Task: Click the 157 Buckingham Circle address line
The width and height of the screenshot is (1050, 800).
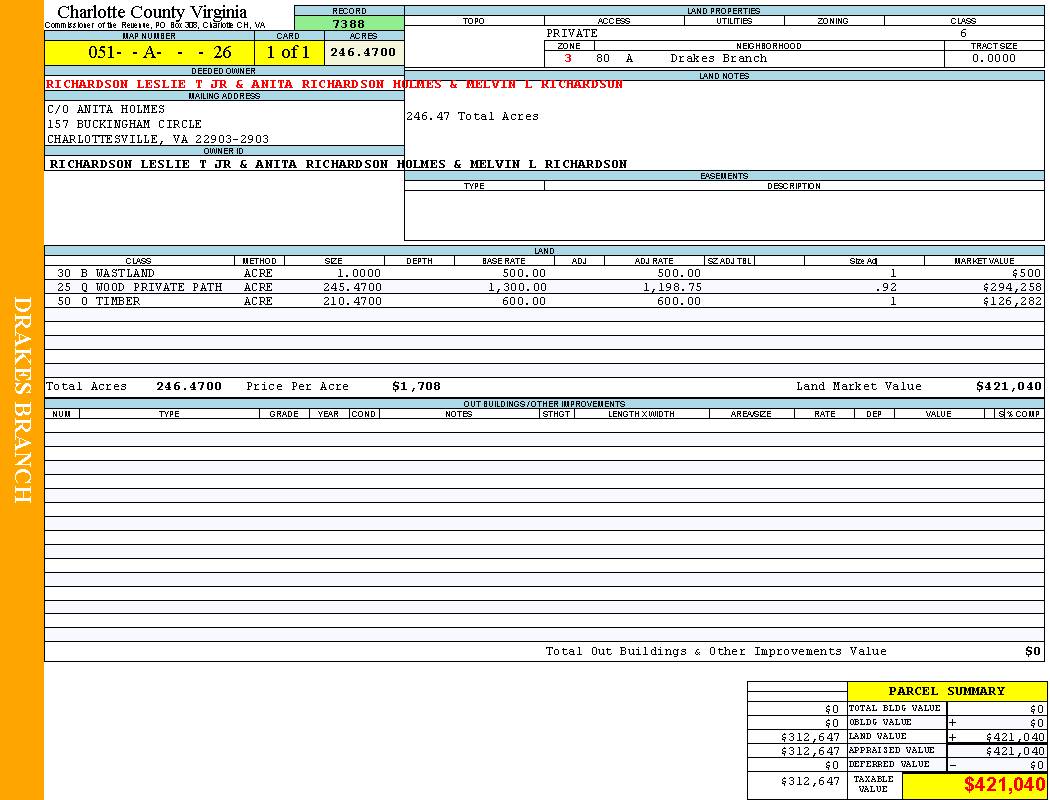Action: (x=124, y=124)
